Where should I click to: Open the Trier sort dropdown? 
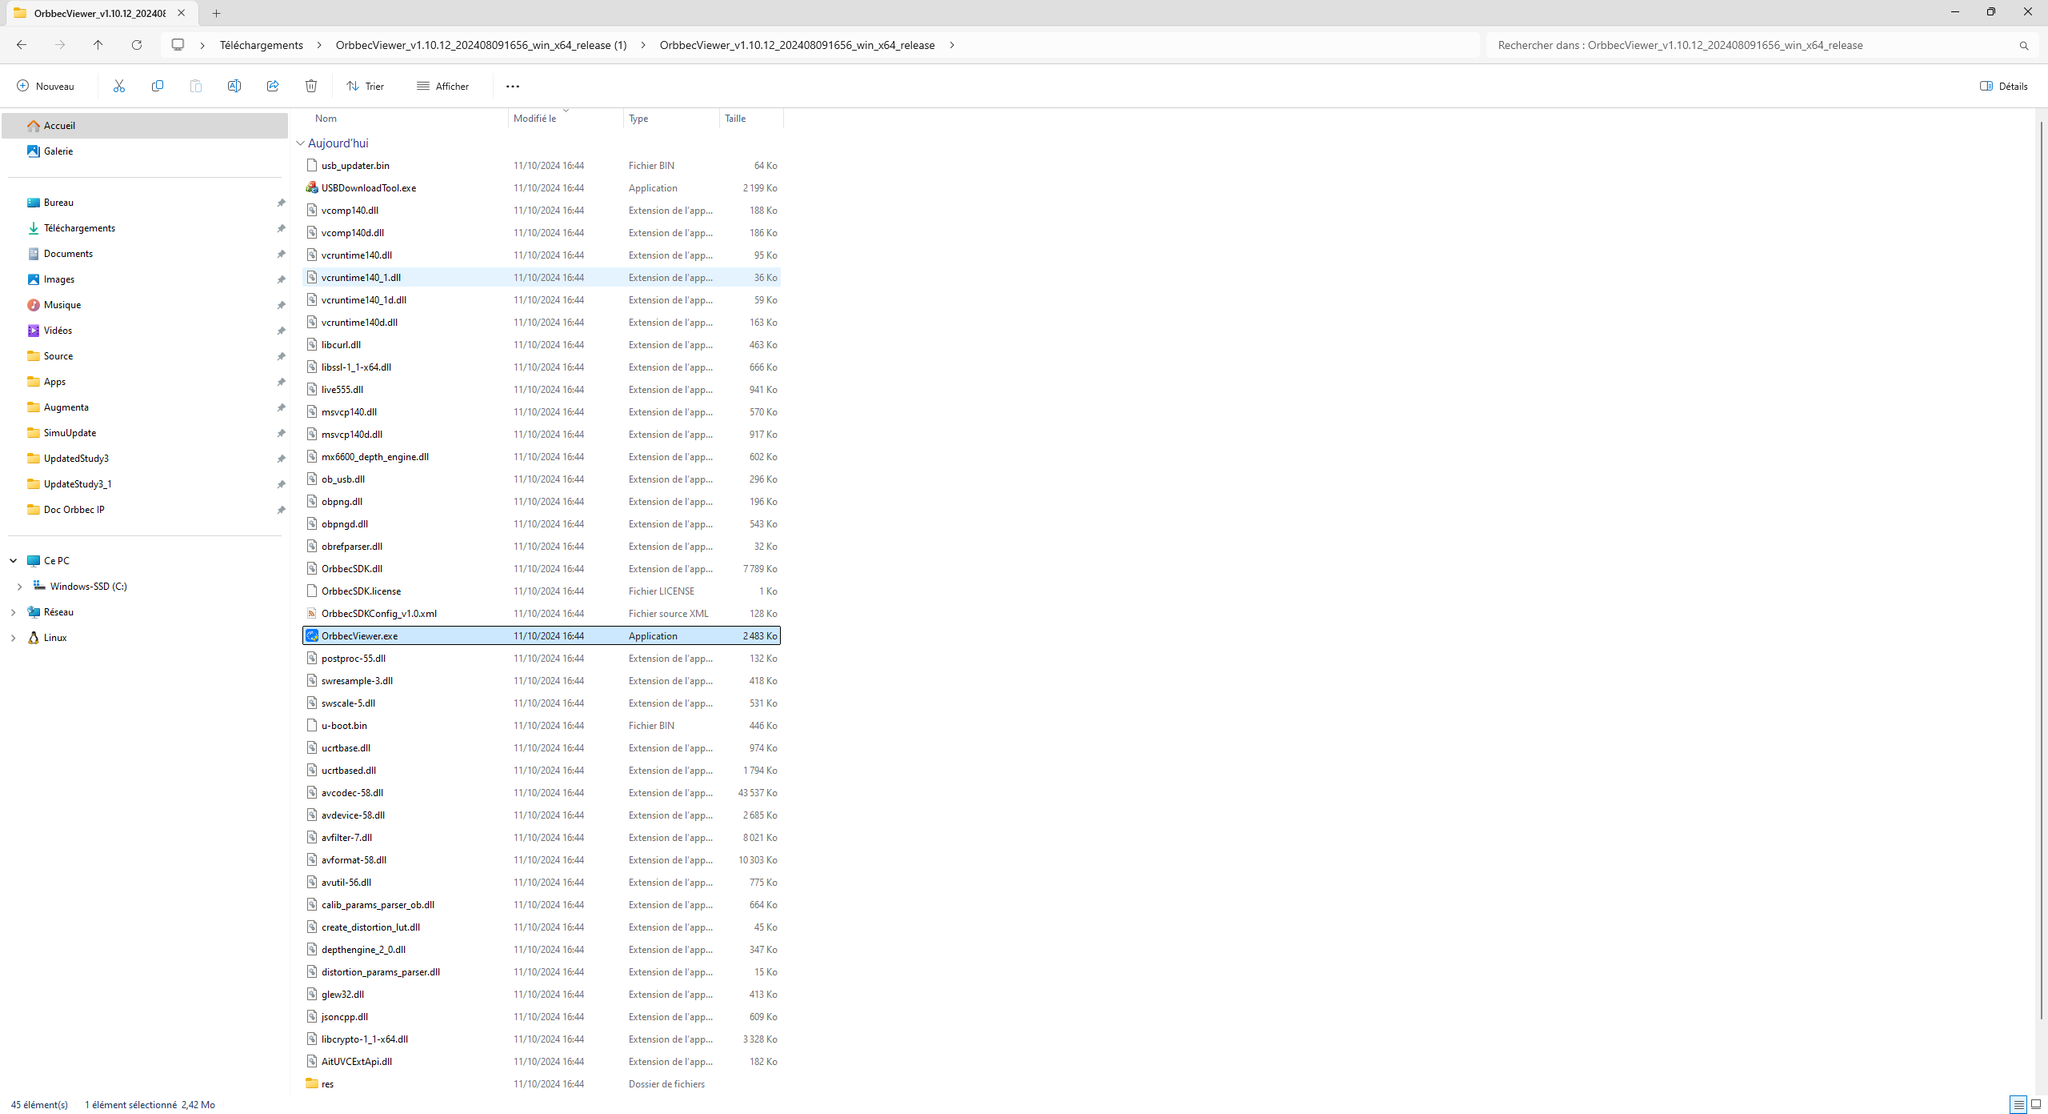365,86
